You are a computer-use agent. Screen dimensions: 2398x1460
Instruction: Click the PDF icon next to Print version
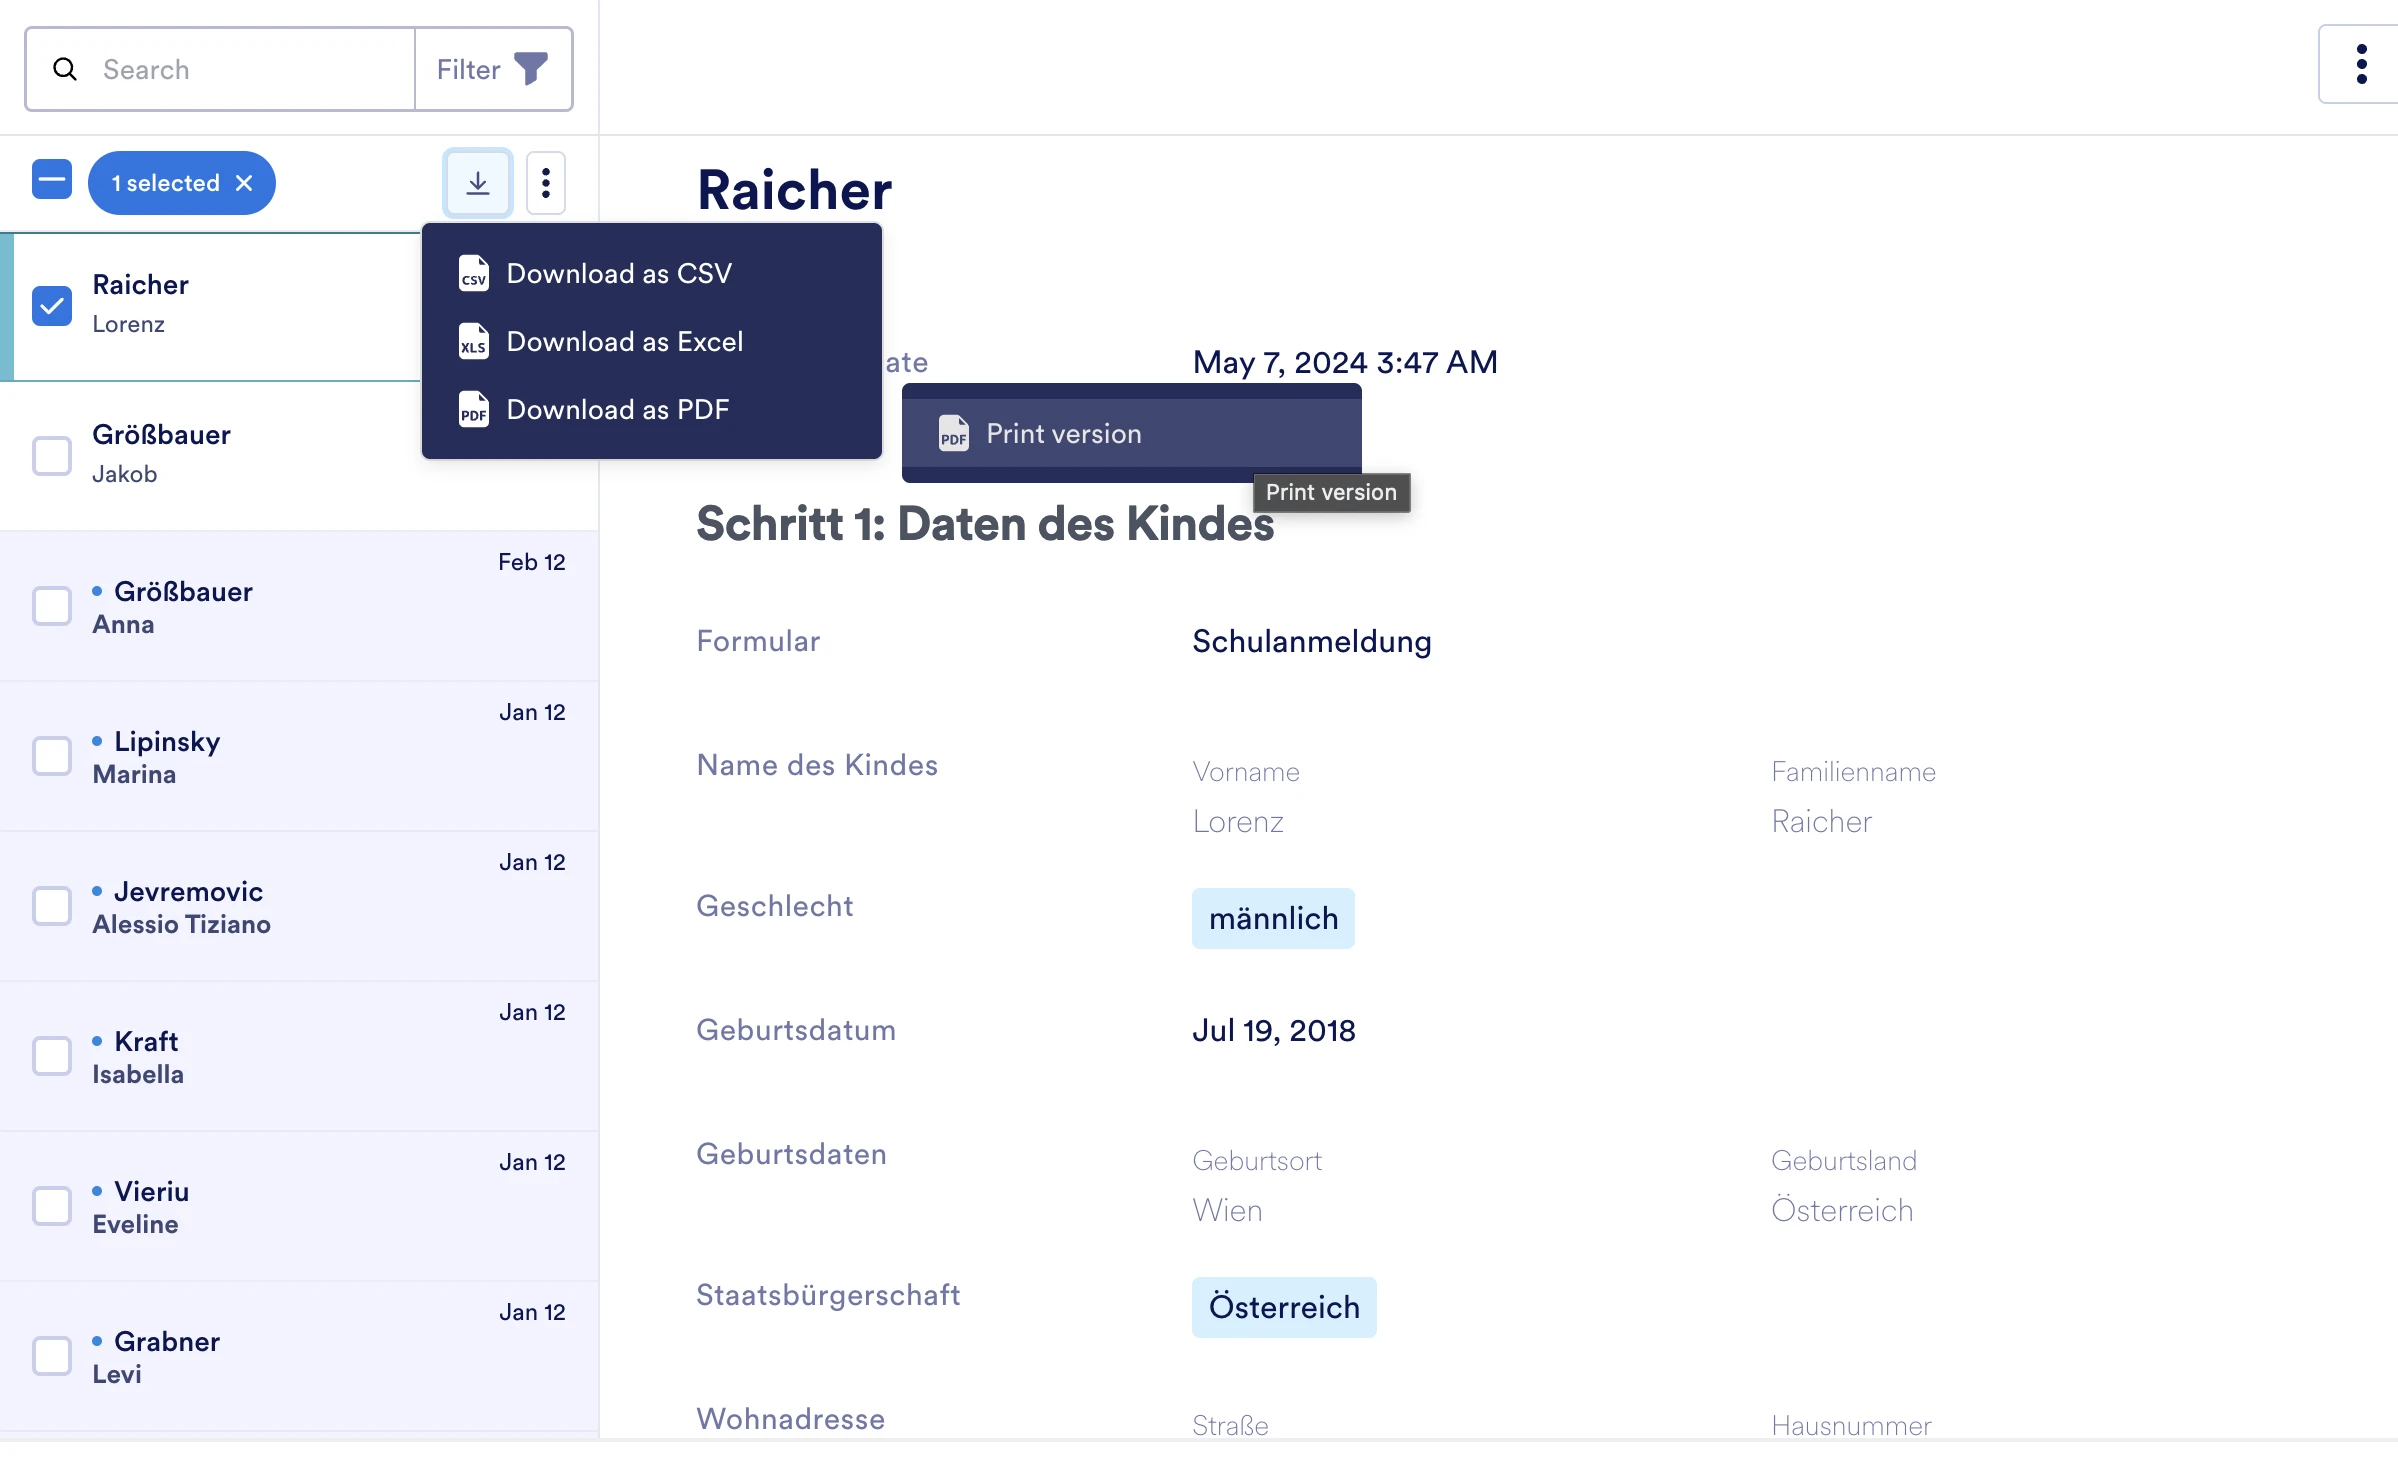pos(953,433)
